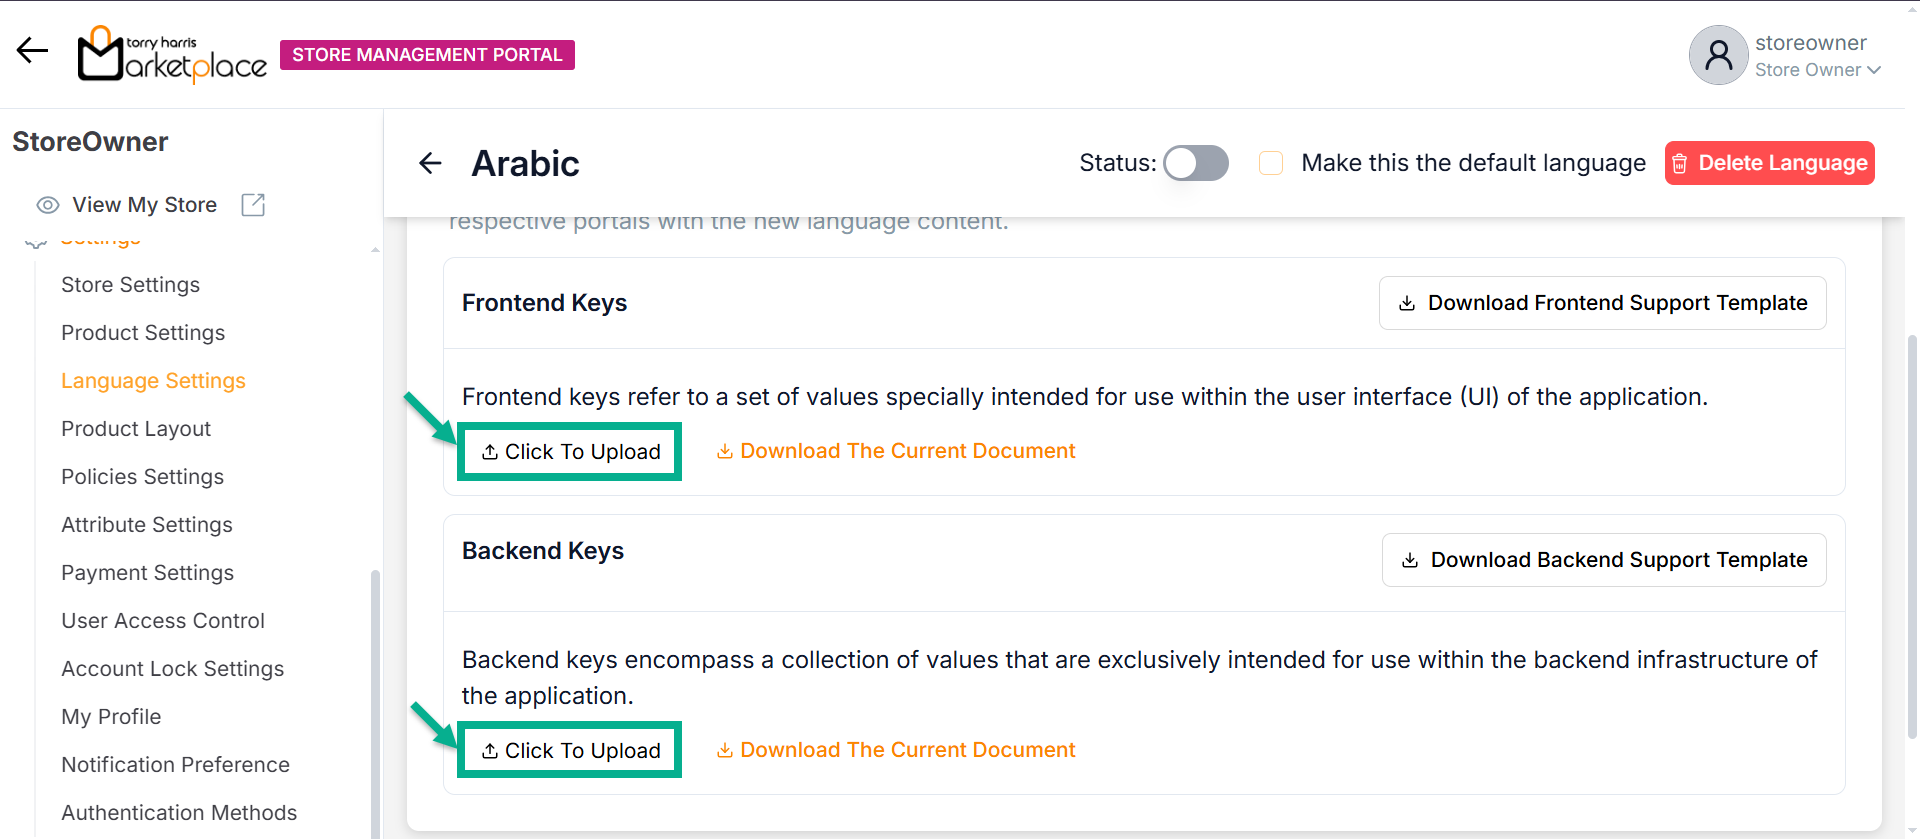Click To Upload Frontend Keys file
Image resolution: width=1920 pixels, height=839 pixels.
[x=570, y=452]
